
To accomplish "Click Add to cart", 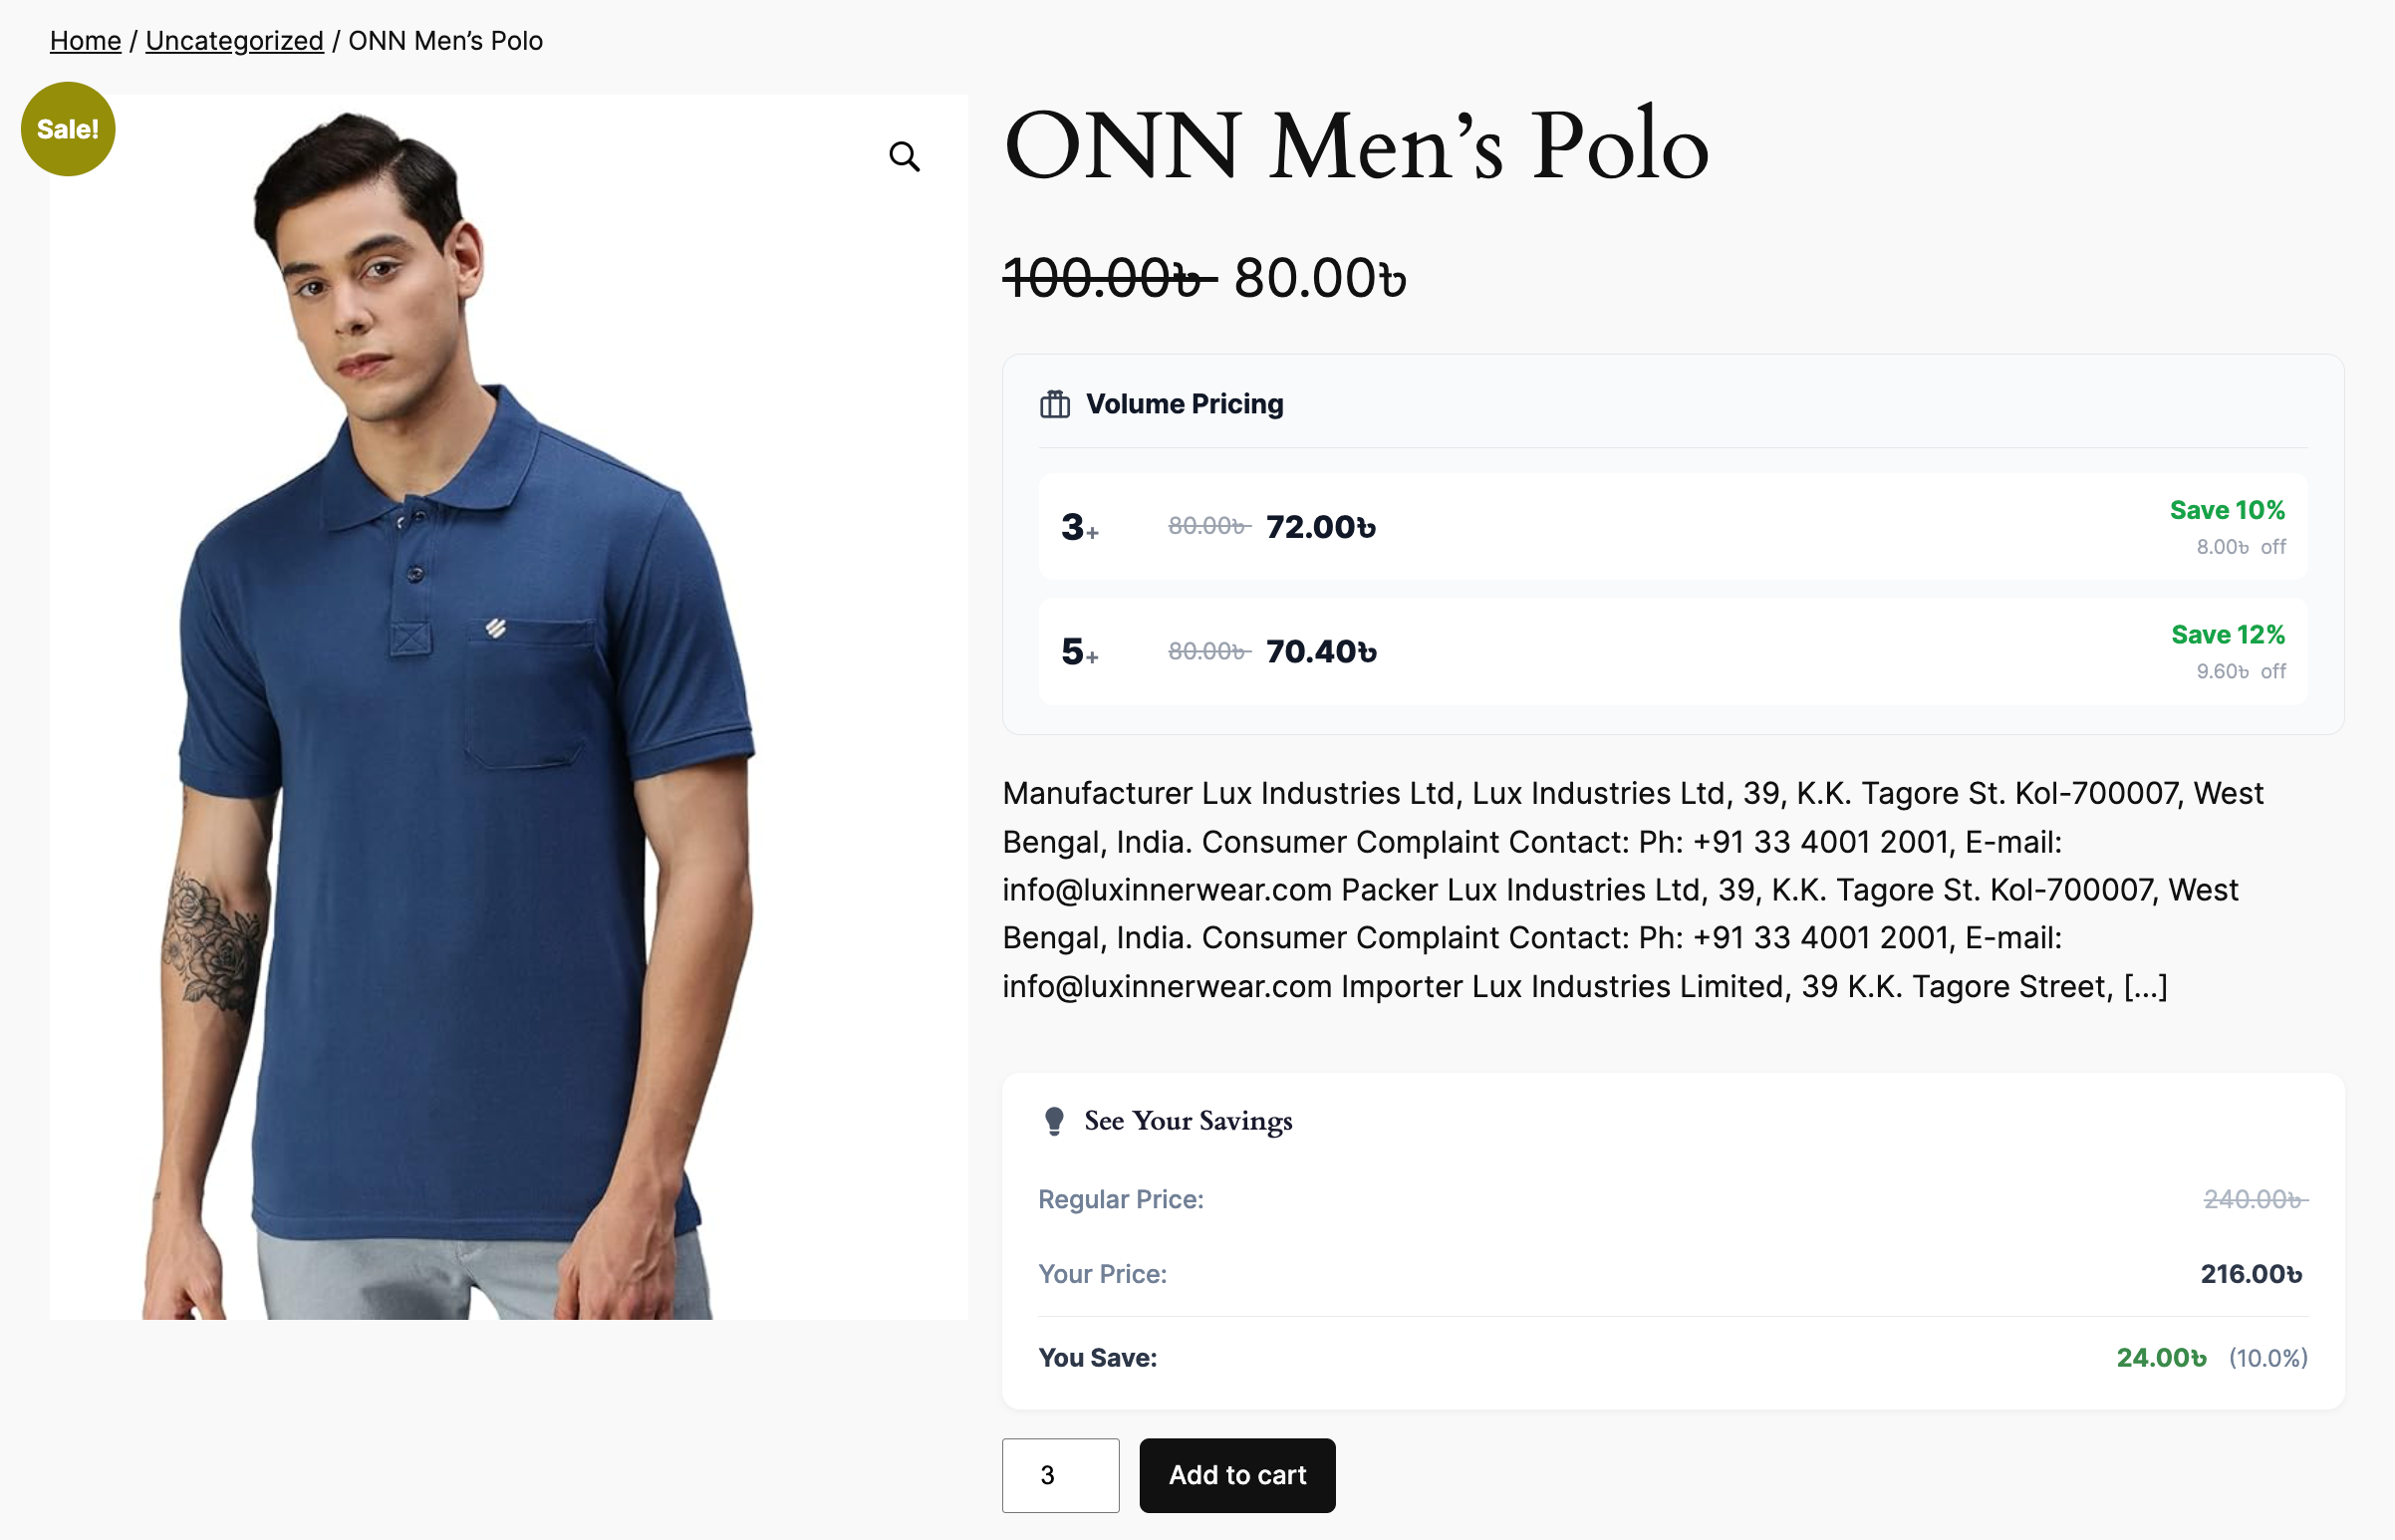I will coord(1237,1475).
